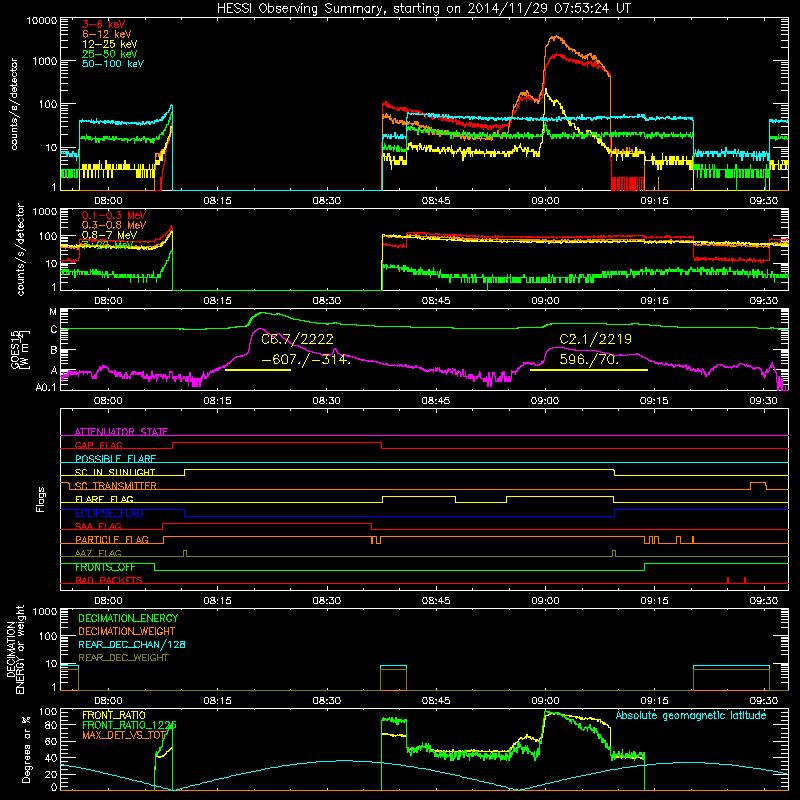Click 09:15 tick label under the decimation panel
The width and height of the screenshot is (800, 800).
(x=655, y=701)
